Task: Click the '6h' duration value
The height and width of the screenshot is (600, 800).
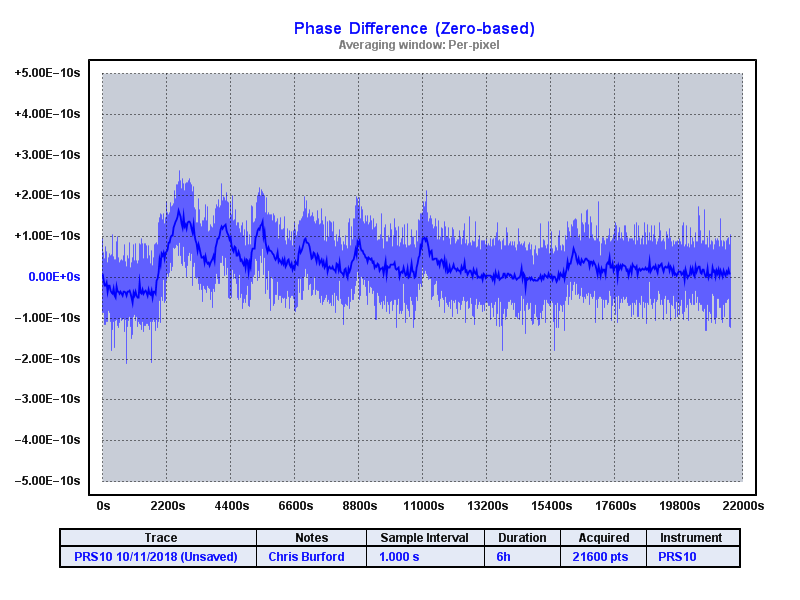Action: (x=503, y=556)
